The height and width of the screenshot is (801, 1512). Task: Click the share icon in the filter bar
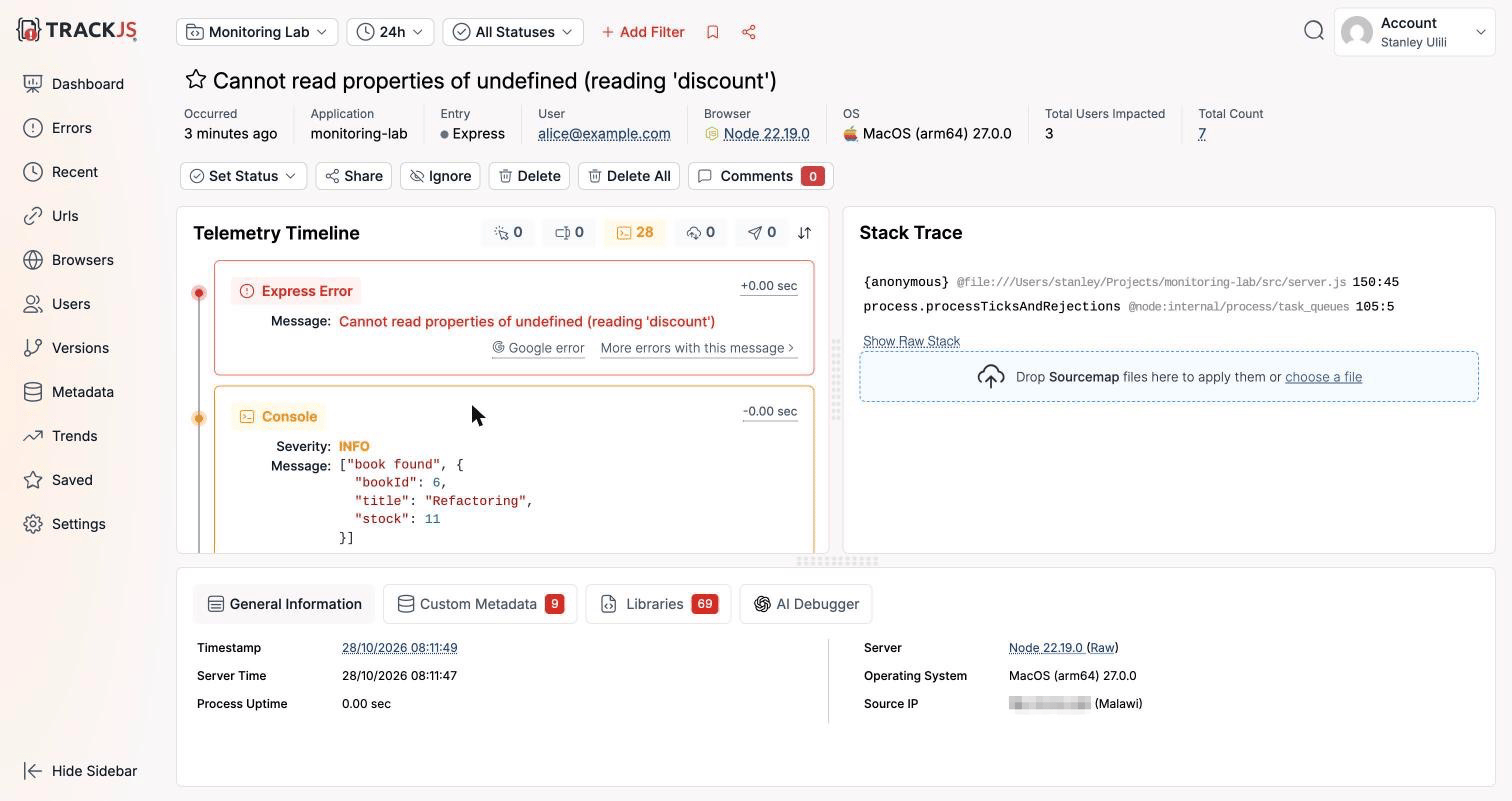click(x=749, y=32)
